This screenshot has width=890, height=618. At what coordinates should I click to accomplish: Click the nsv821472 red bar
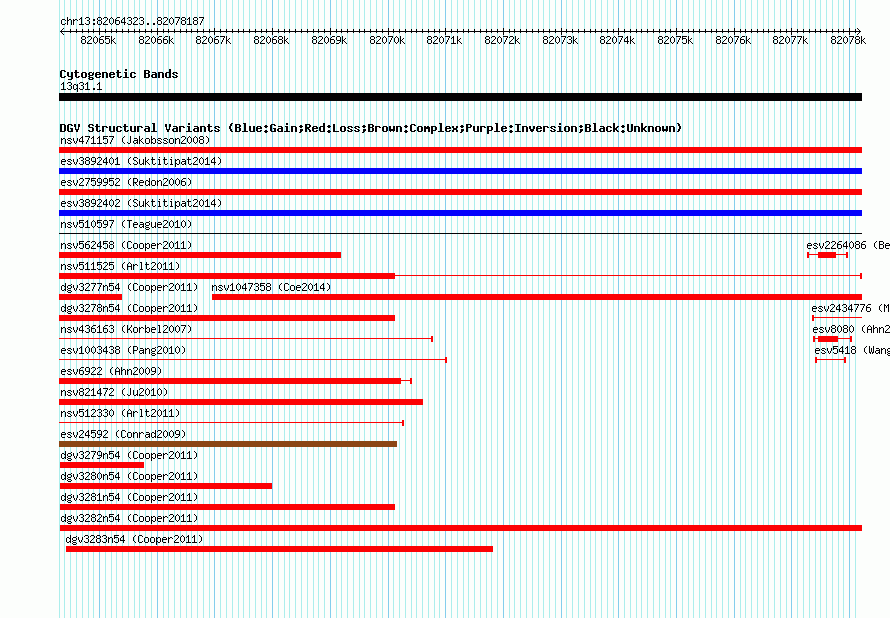coord(241,402)
